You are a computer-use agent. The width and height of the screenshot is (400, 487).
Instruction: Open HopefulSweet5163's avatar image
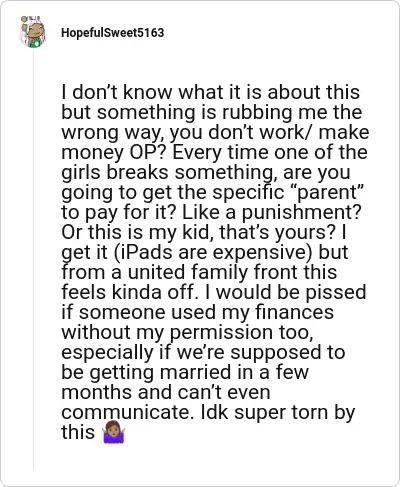click(33, 32)
